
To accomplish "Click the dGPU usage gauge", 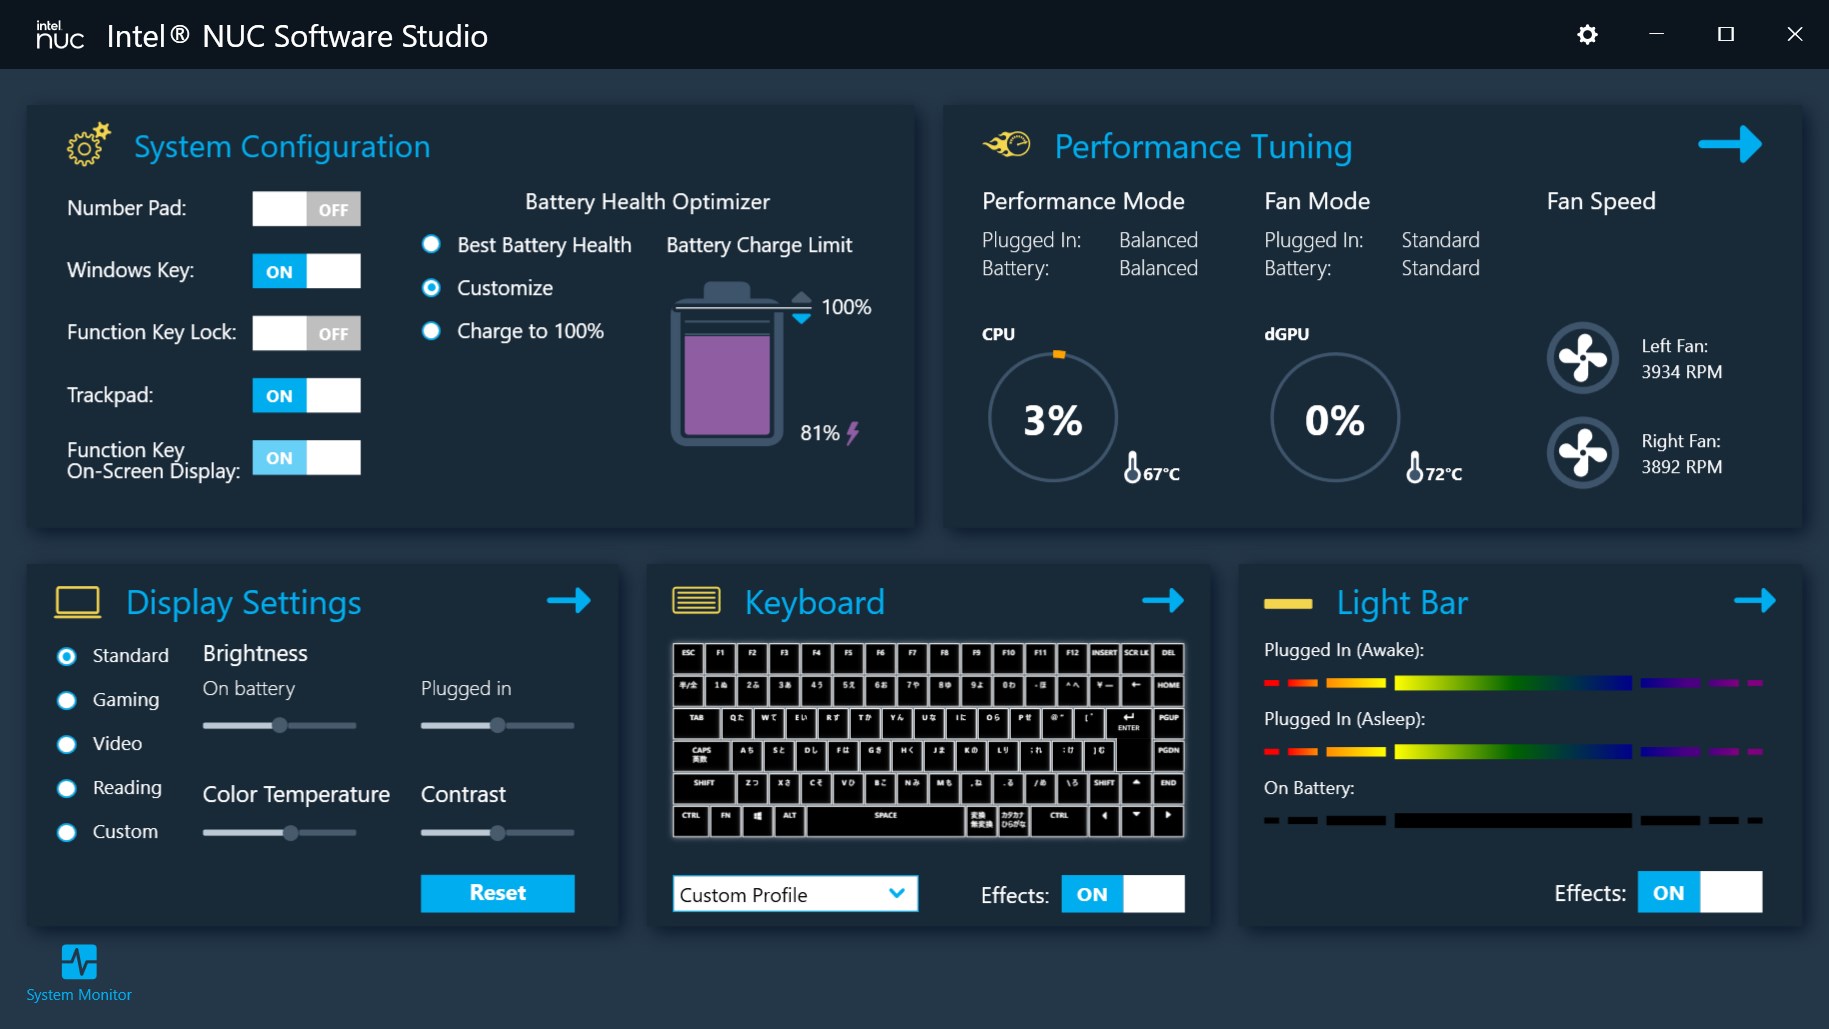I will pos(1335,418).
